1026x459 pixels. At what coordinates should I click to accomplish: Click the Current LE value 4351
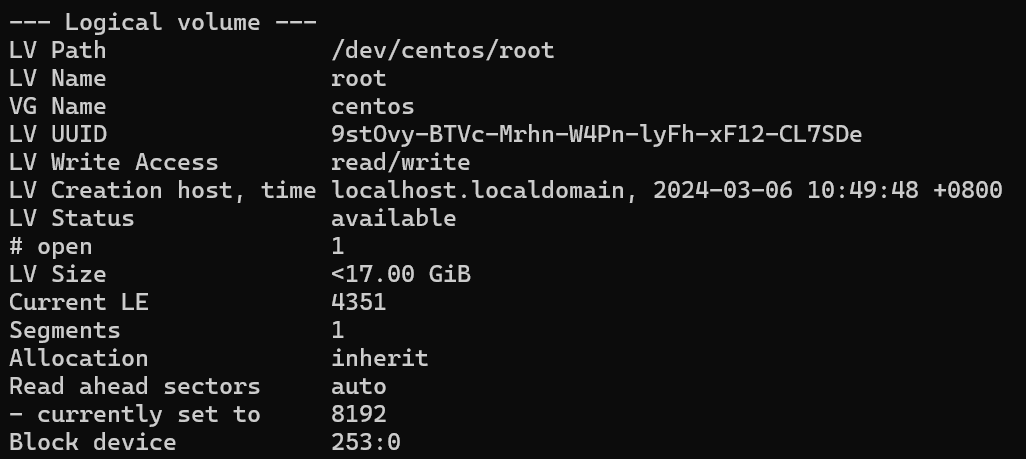[x=359, y=303]
